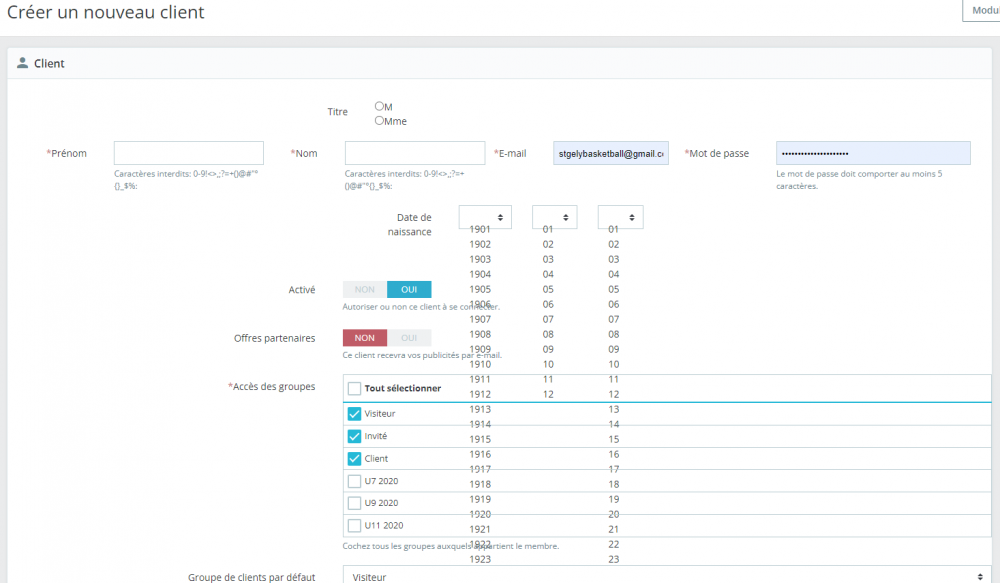Click the E-mail input field
1000x583 pixels.
(x=611, y=153)
